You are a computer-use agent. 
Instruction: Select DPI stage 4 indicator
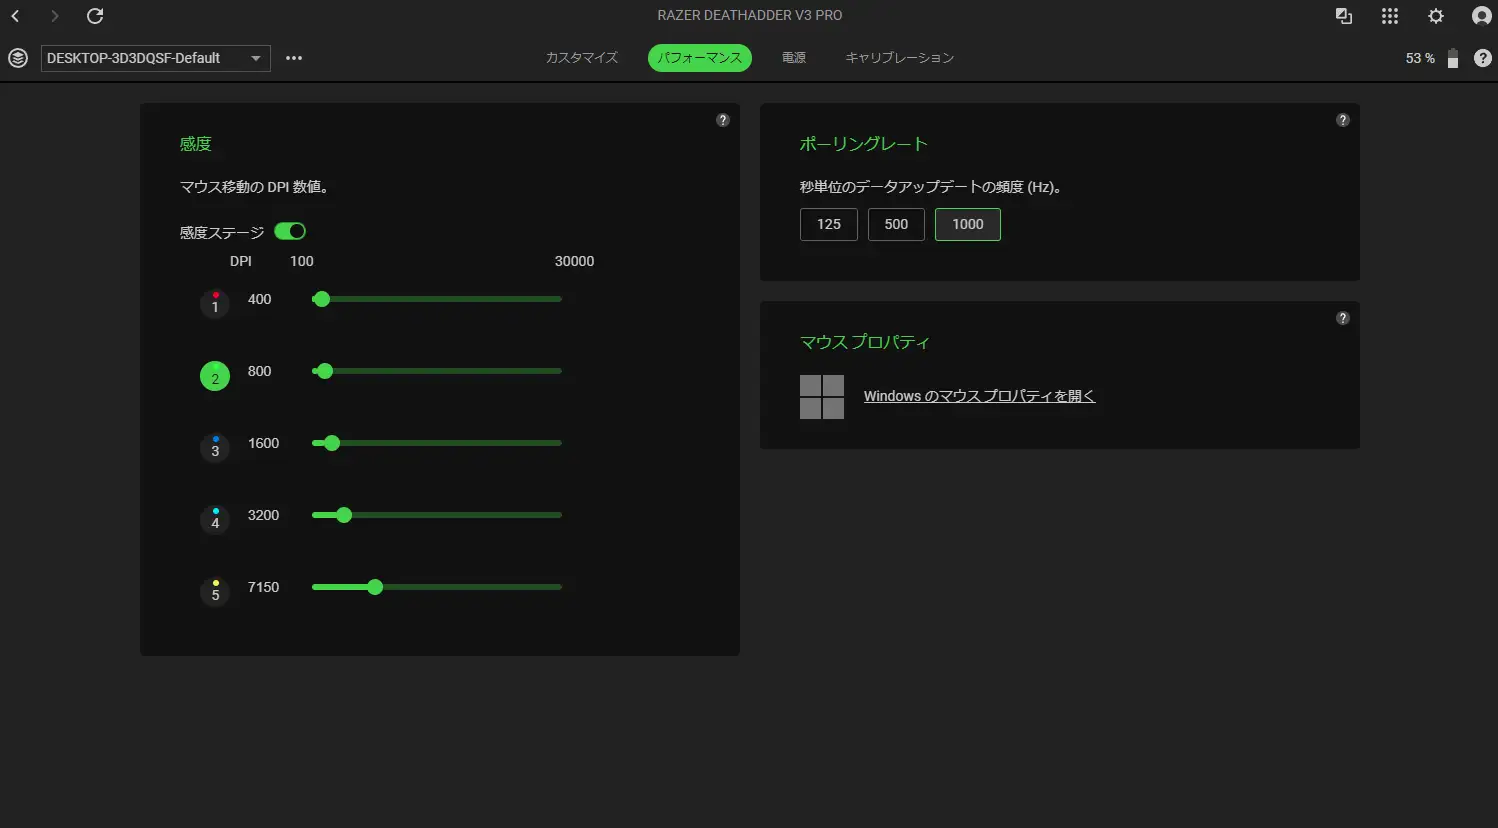[x=215, y=519]
